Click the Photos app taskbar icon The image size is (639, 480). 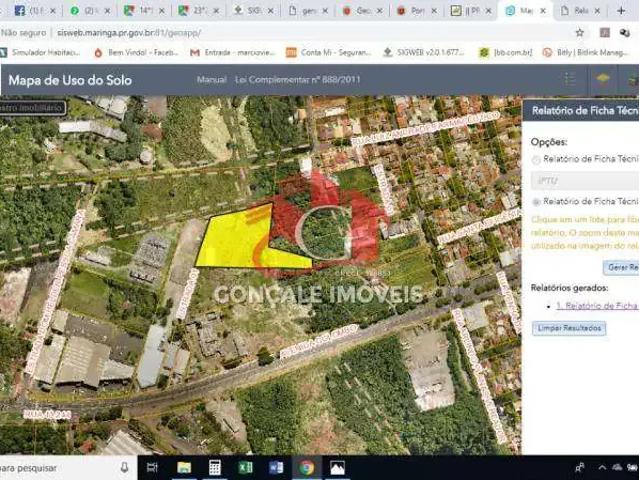click(337, 467)
